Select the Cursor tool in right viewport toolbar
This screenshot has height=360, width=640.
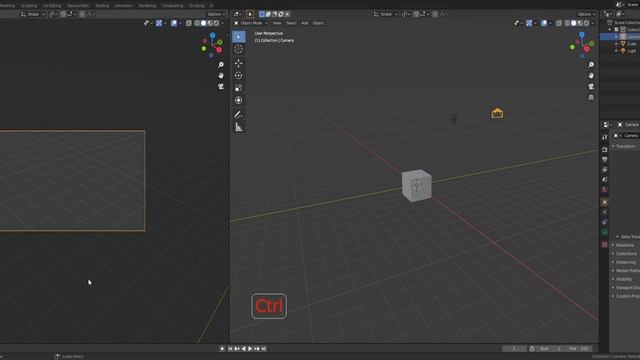[x=239, y=49]
